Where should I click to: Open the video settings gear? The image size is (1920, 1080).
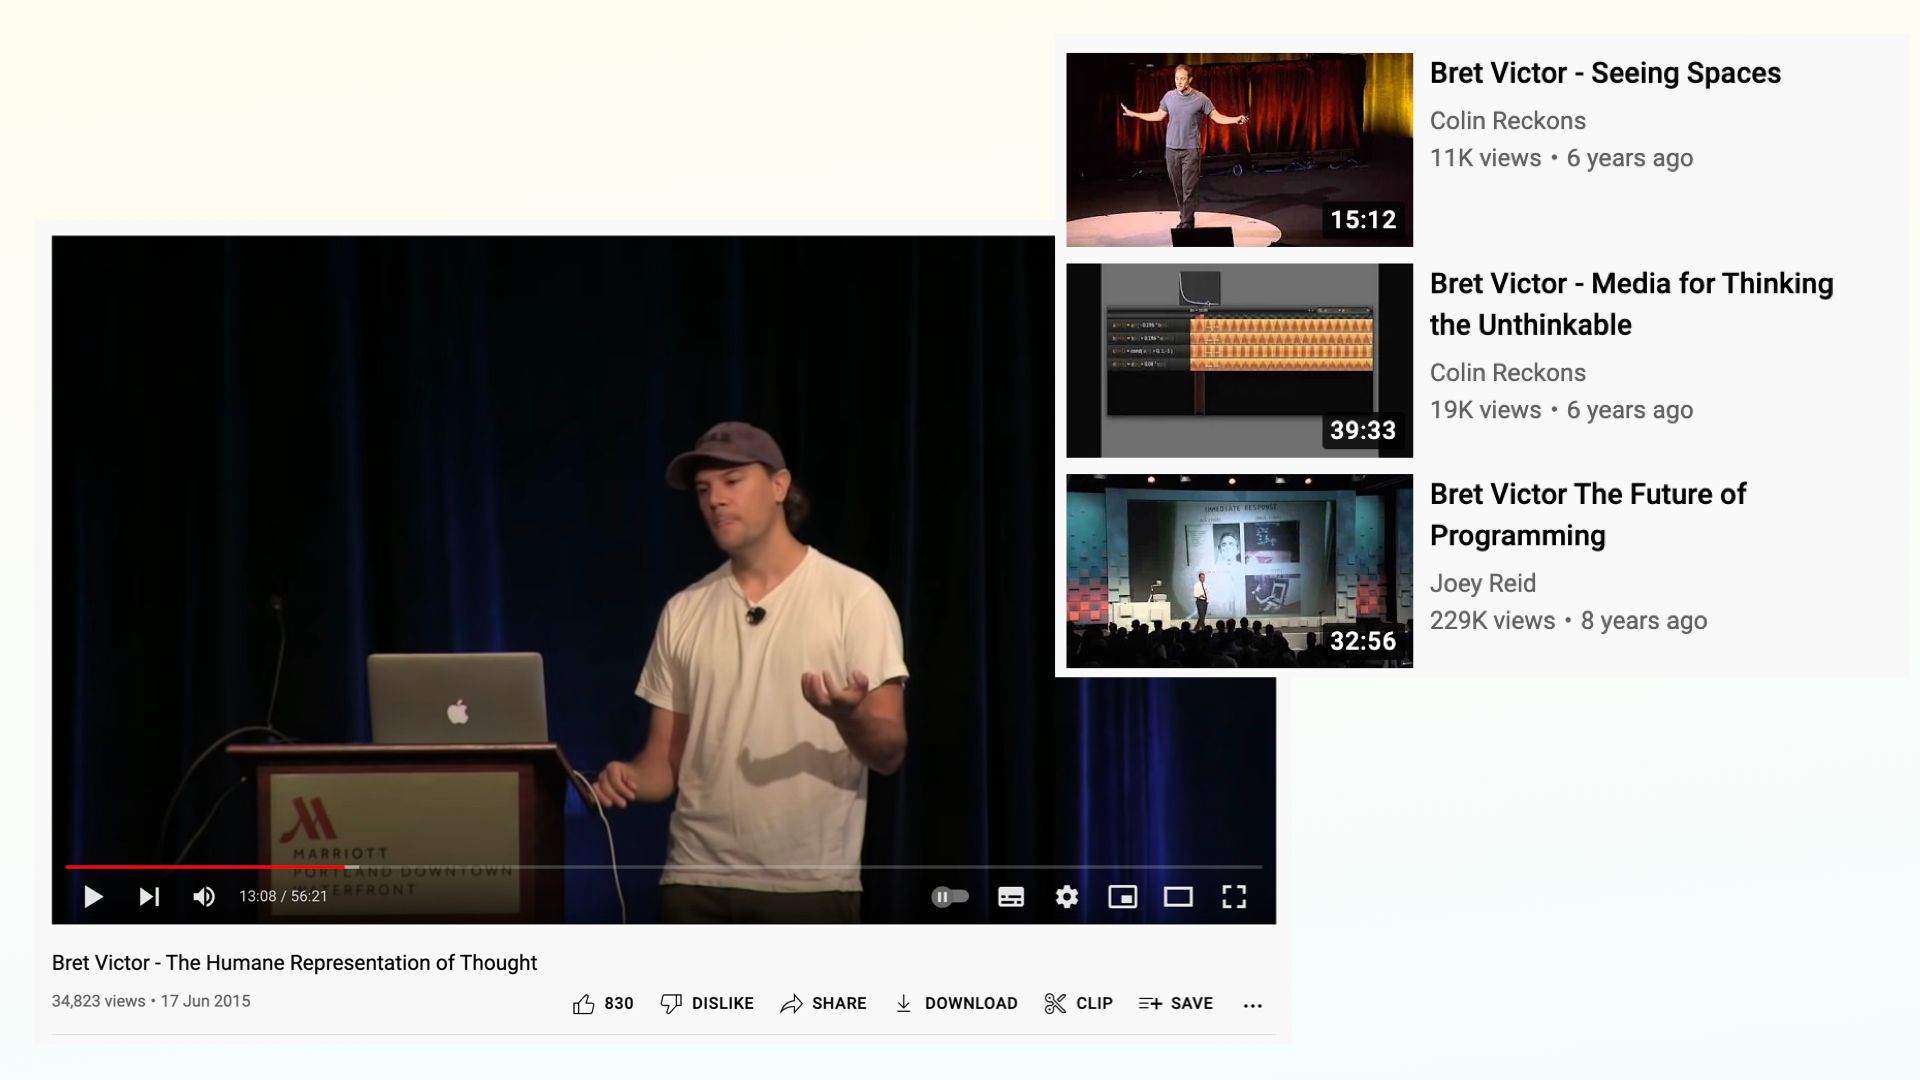[x=1067, y=897]
